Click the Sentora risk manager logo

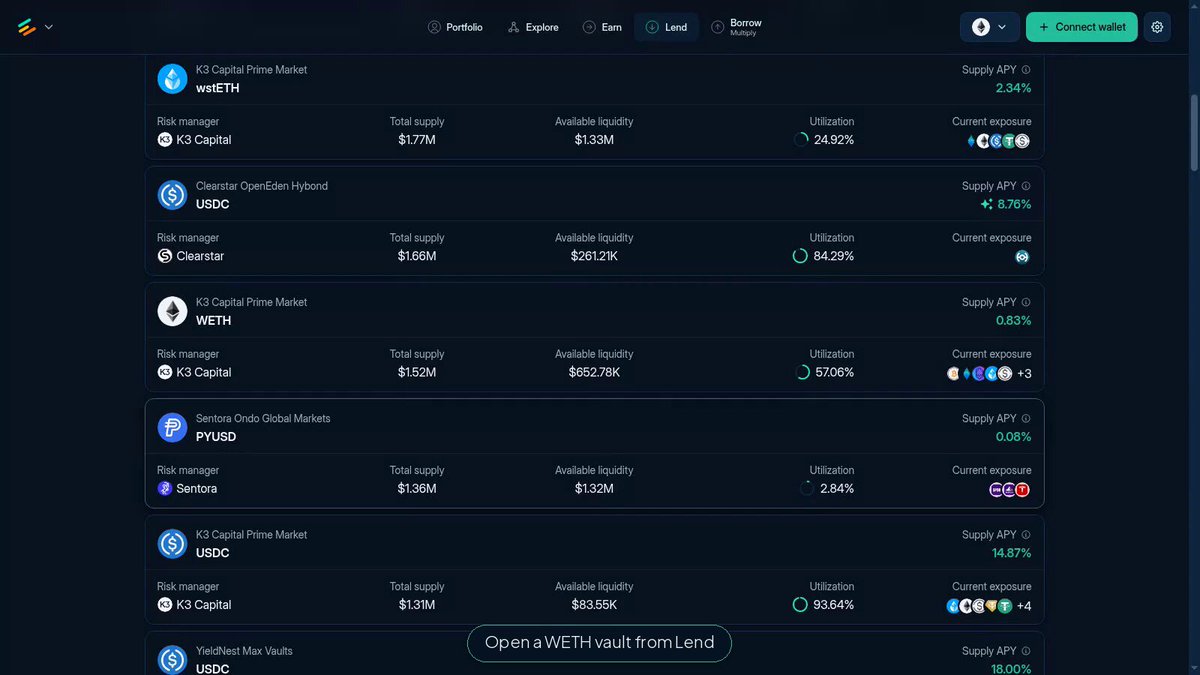pos(165,488)
